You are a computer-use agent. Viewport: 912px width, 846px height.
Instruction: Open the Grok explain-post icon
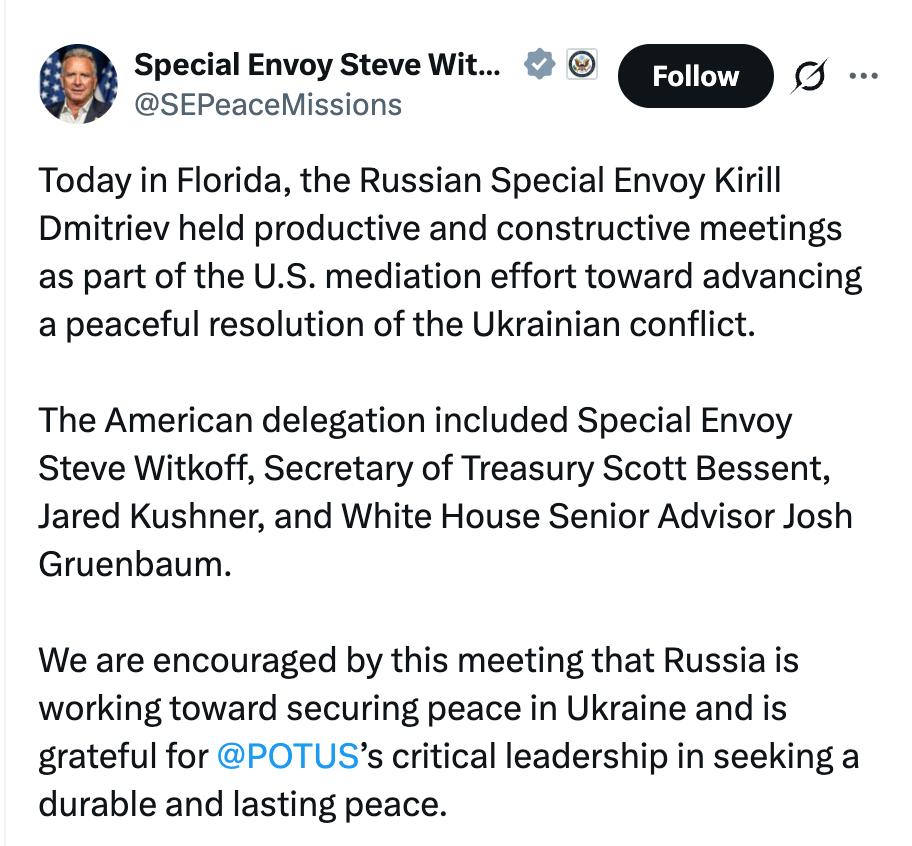click(x=807, y=77)
